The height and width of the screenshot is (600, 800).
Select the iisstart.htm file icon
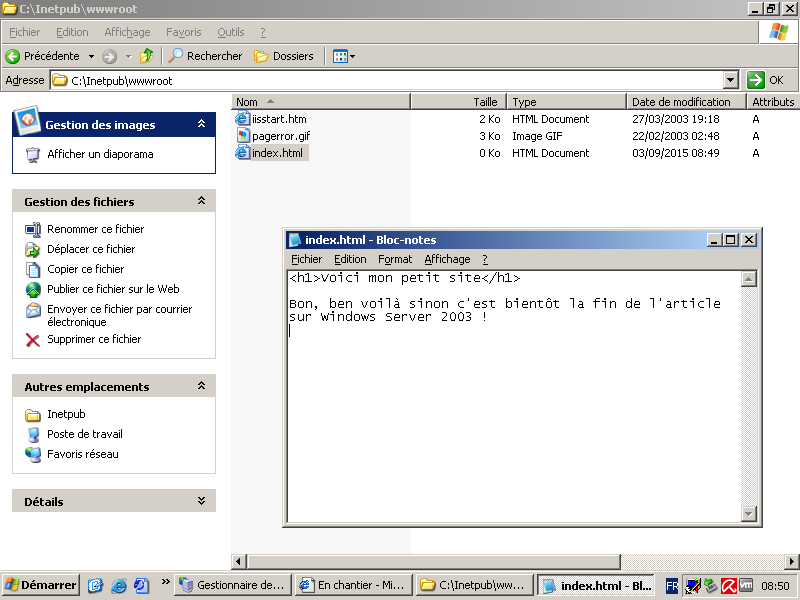243,119
